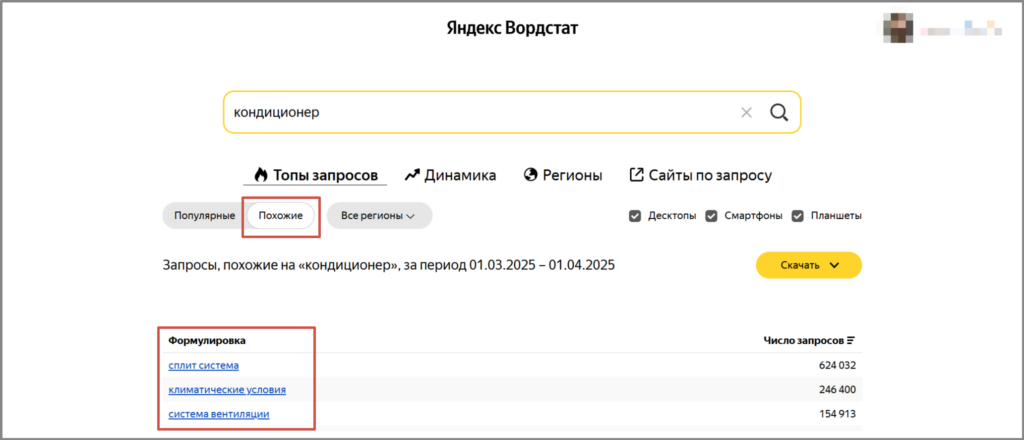Image resolution: width=1024 pixels, height=440 pixels.
Task: Open the сплит система query link
Action: 203,366
